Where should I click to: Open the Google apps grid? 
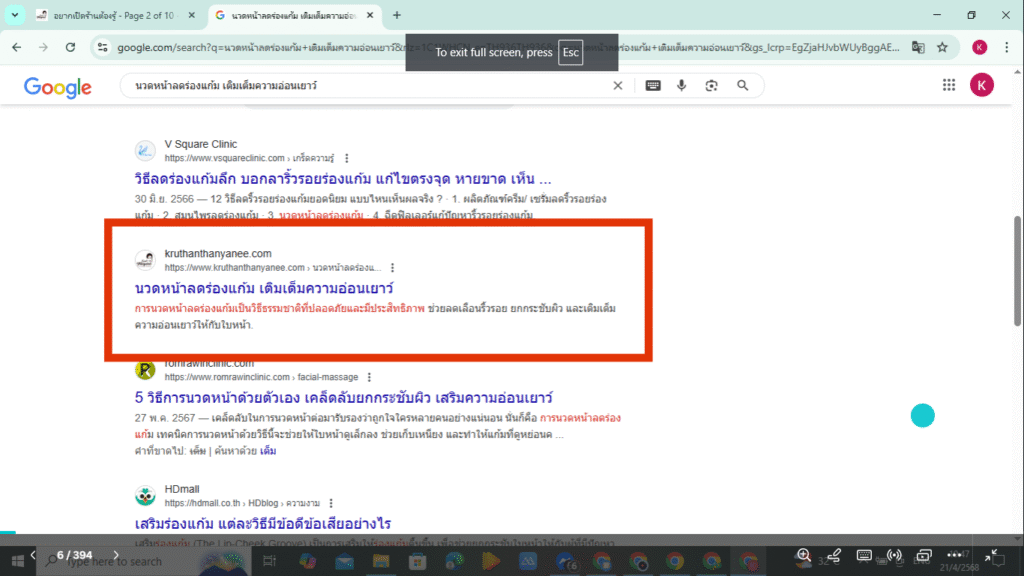[948, 85]
